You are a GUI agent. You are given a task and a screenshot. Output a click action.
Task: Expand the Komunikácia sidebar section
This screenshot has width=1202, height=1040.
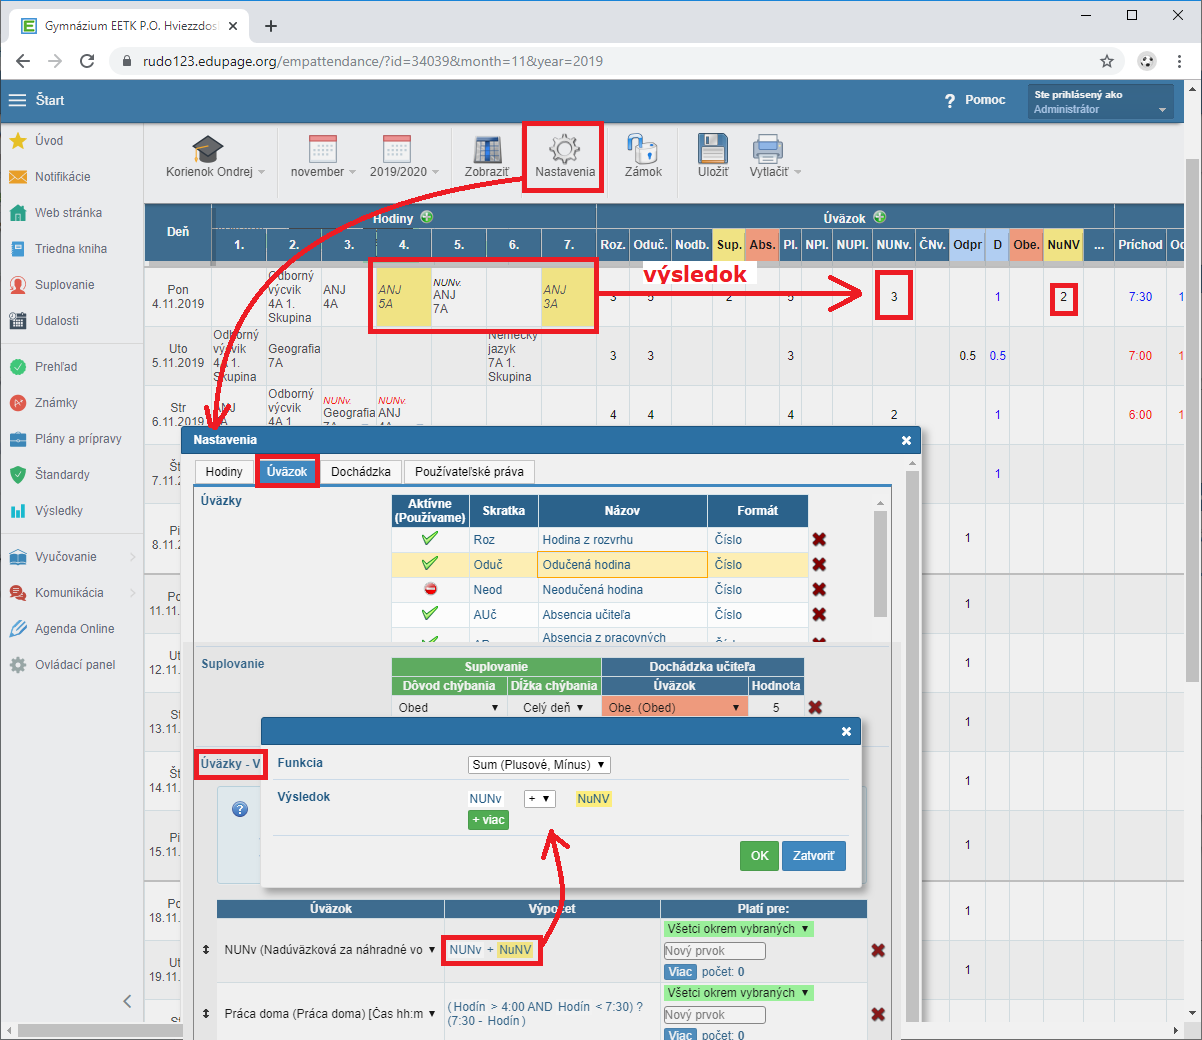pyautogui.click(x=71, y=593)
